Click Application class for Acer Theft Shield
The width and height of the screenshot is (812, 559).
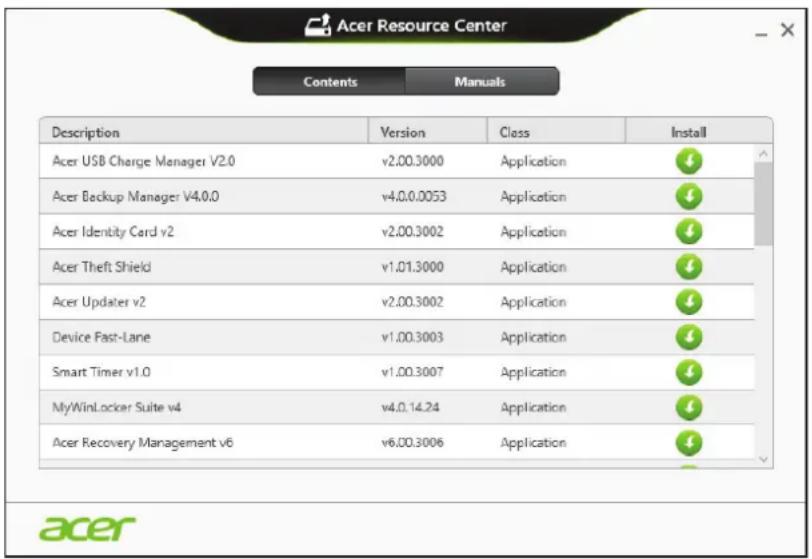[533, 267]
